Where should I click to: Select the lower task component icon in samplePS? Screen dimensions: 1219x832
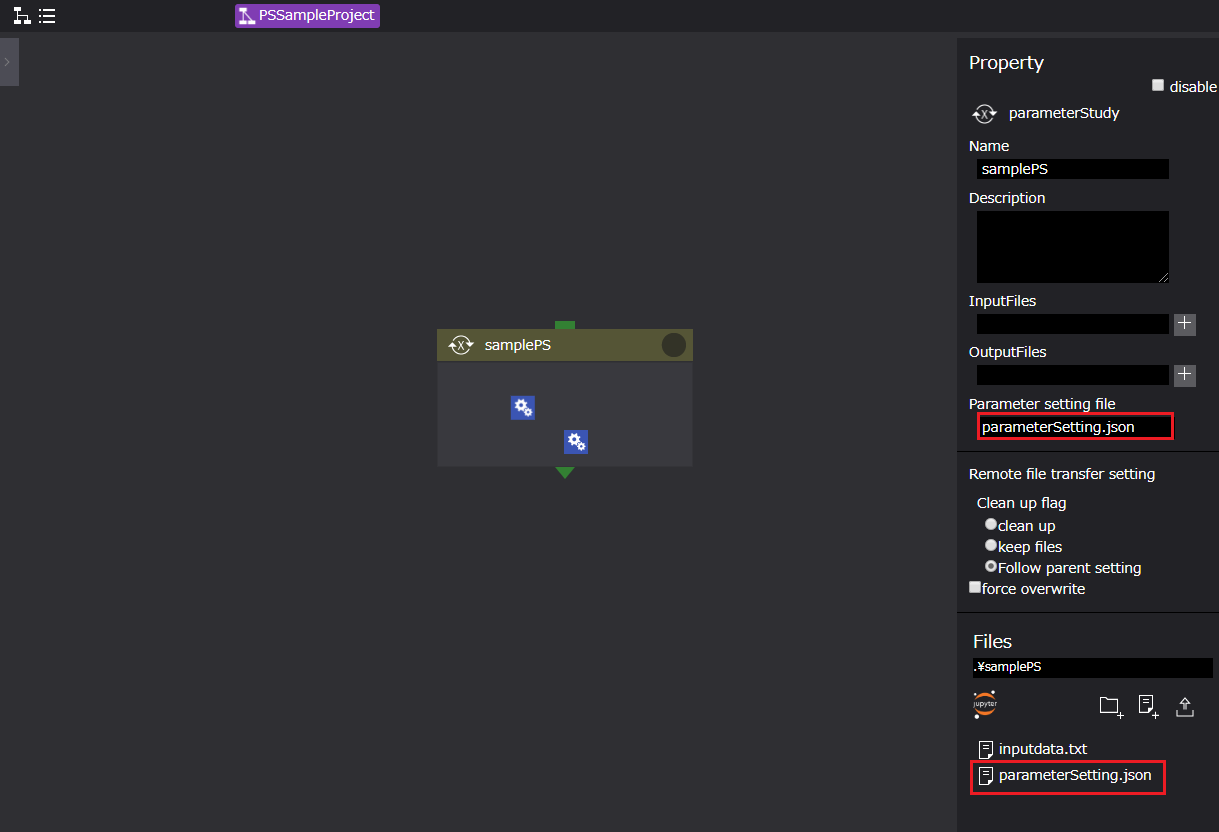click(575, 442)
